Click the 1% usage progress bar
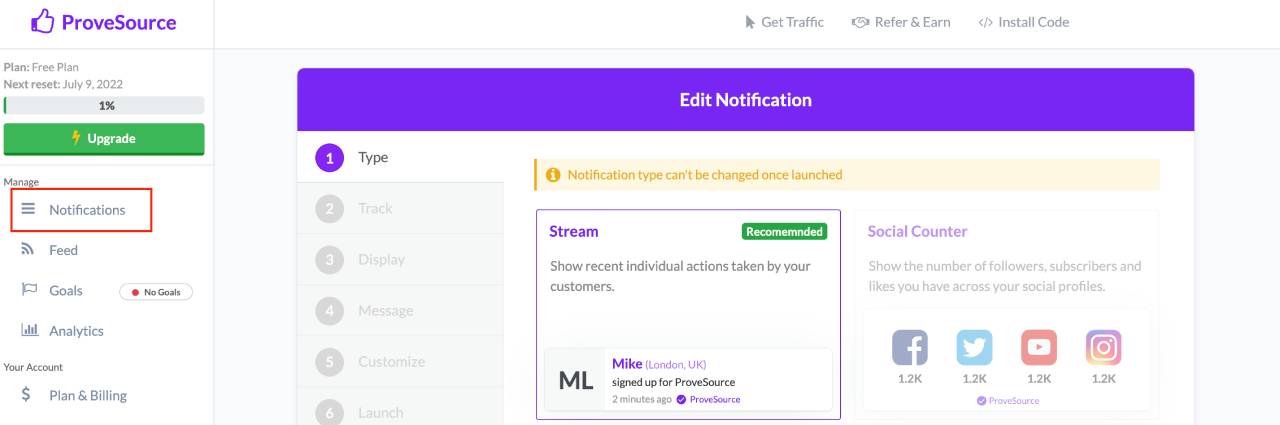This screenshot has width=1280, height=425. (x=104, y=105)
